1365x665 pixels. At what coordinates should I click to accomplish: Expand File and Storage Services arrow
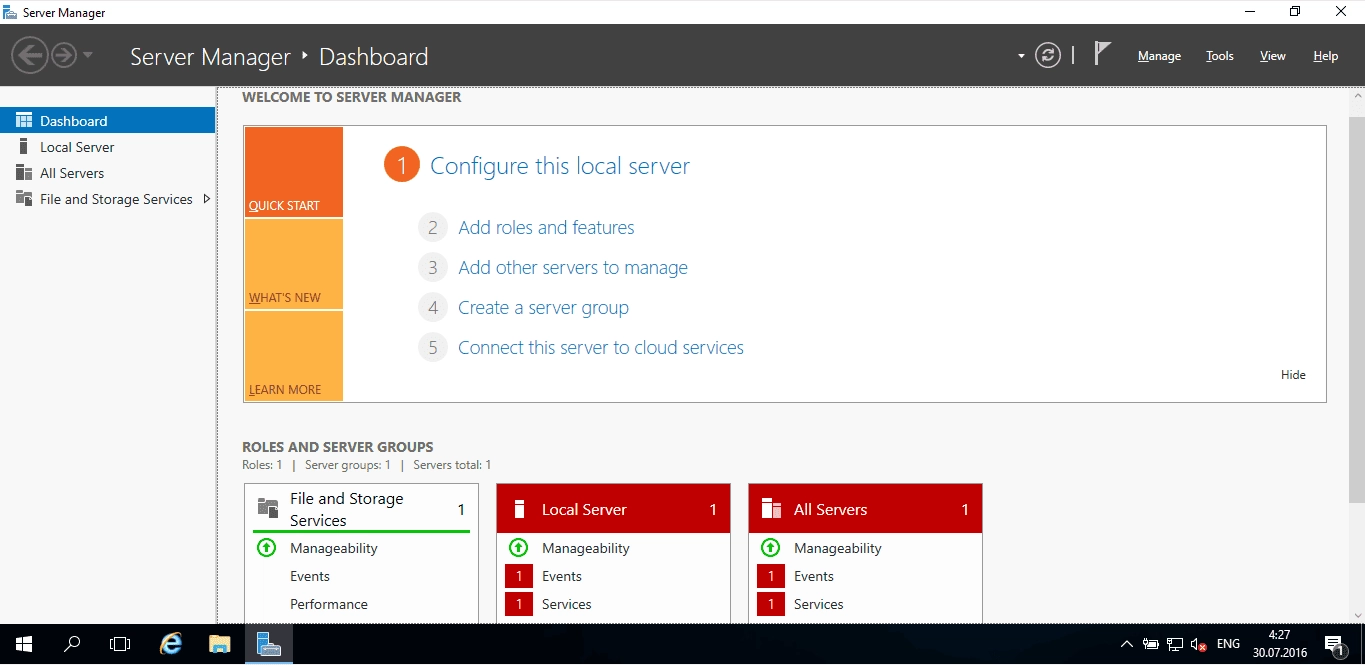point(206,199)
